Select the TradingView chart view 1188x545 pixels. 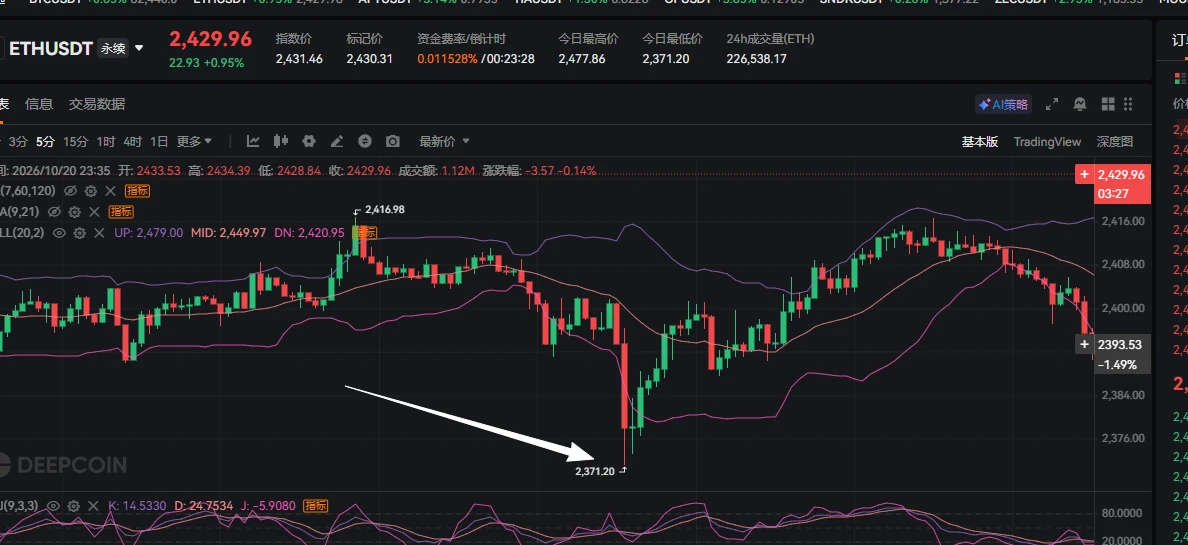1047,142
